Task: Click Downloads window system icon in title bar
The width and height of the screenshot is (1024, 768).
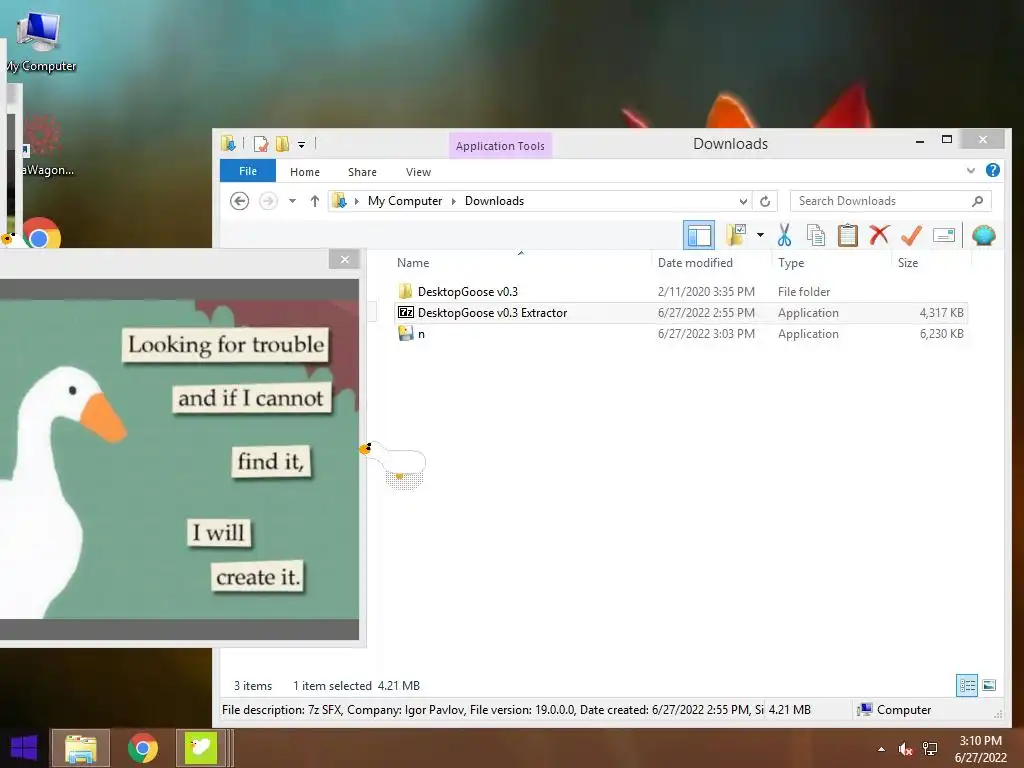Action: click(x=228, y=143)
